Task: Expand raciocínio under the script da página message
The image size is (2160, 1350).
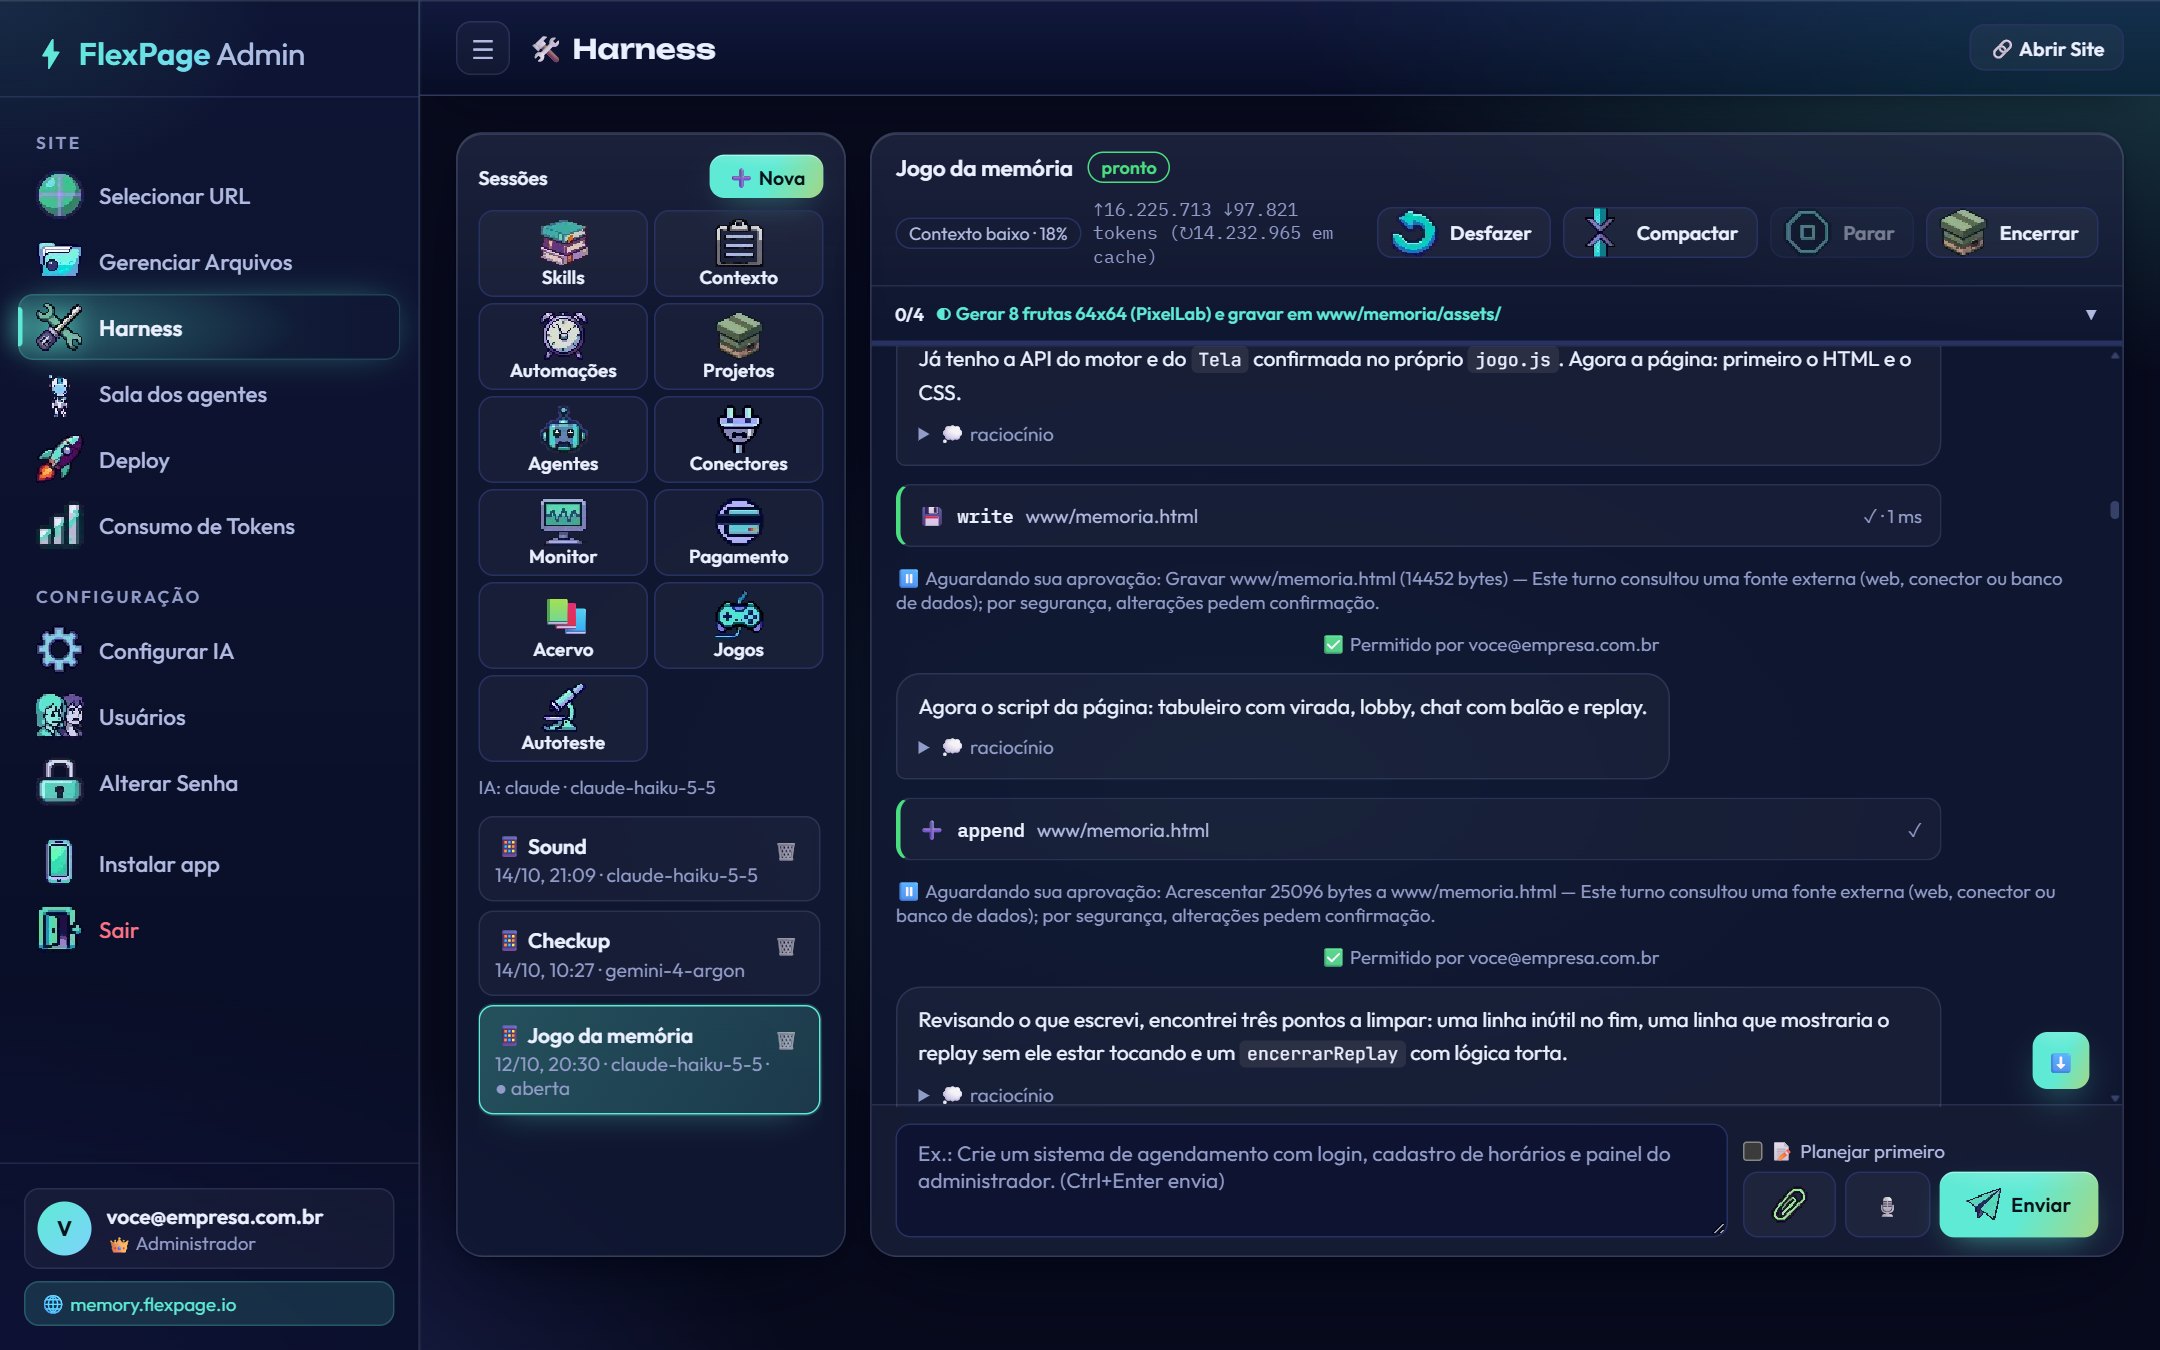Action: click(986, 747)
